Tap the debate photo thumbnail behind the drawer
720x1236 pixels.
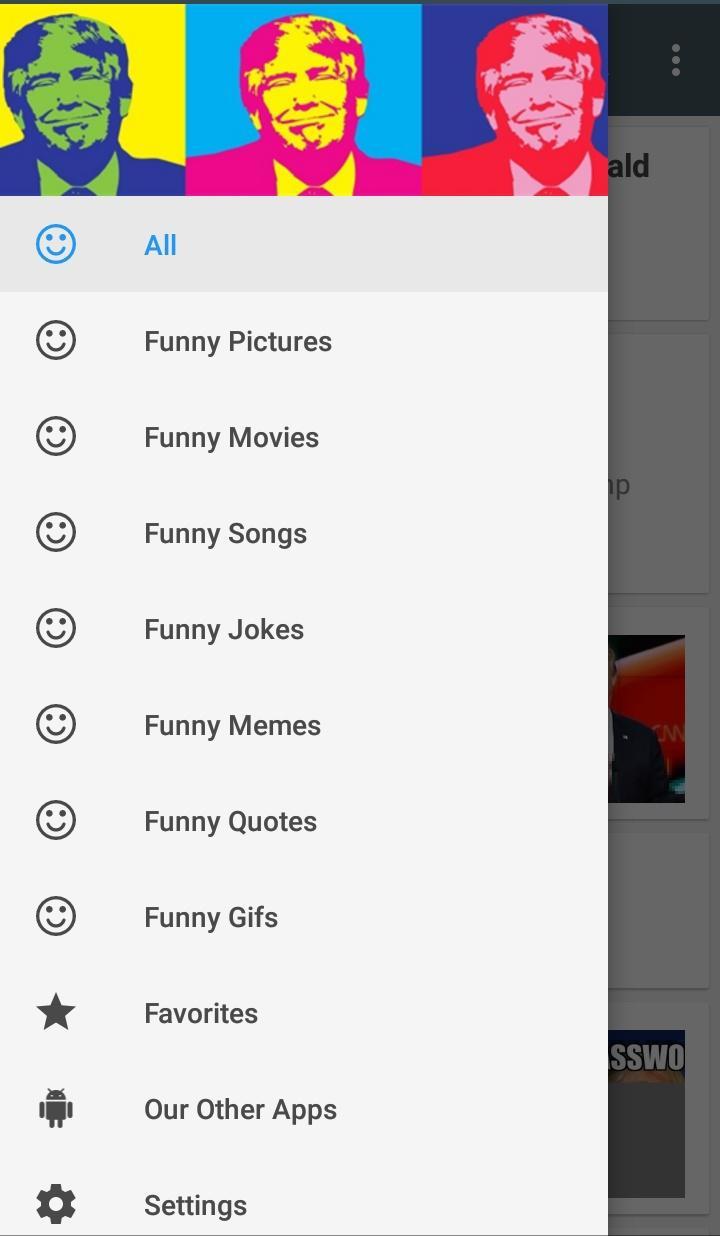pos(646,718)
